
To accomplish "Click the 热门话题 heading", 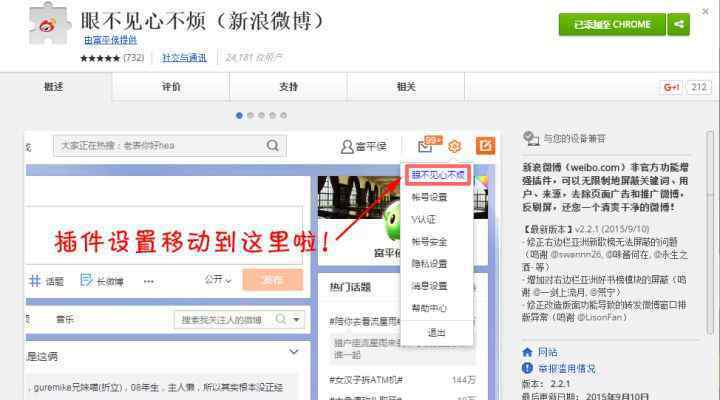I will click(x=350, y=287).
